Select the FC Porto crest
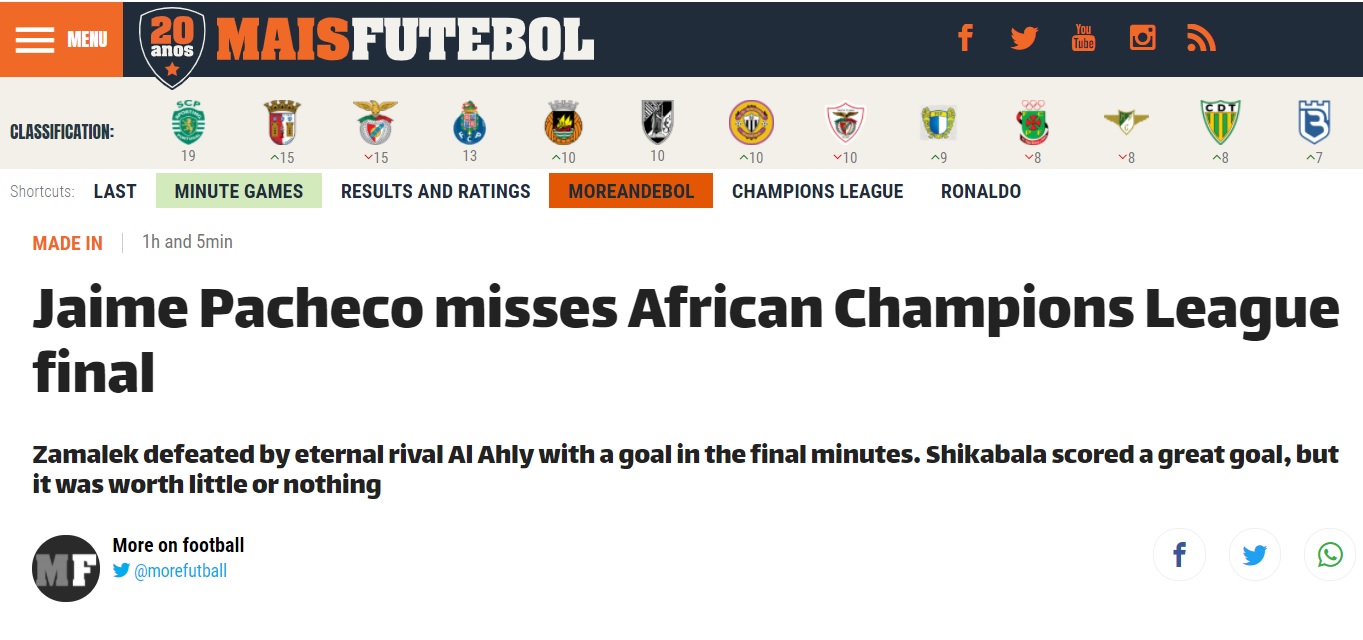The image size is (1363, 640). click(x=469, y=123)
